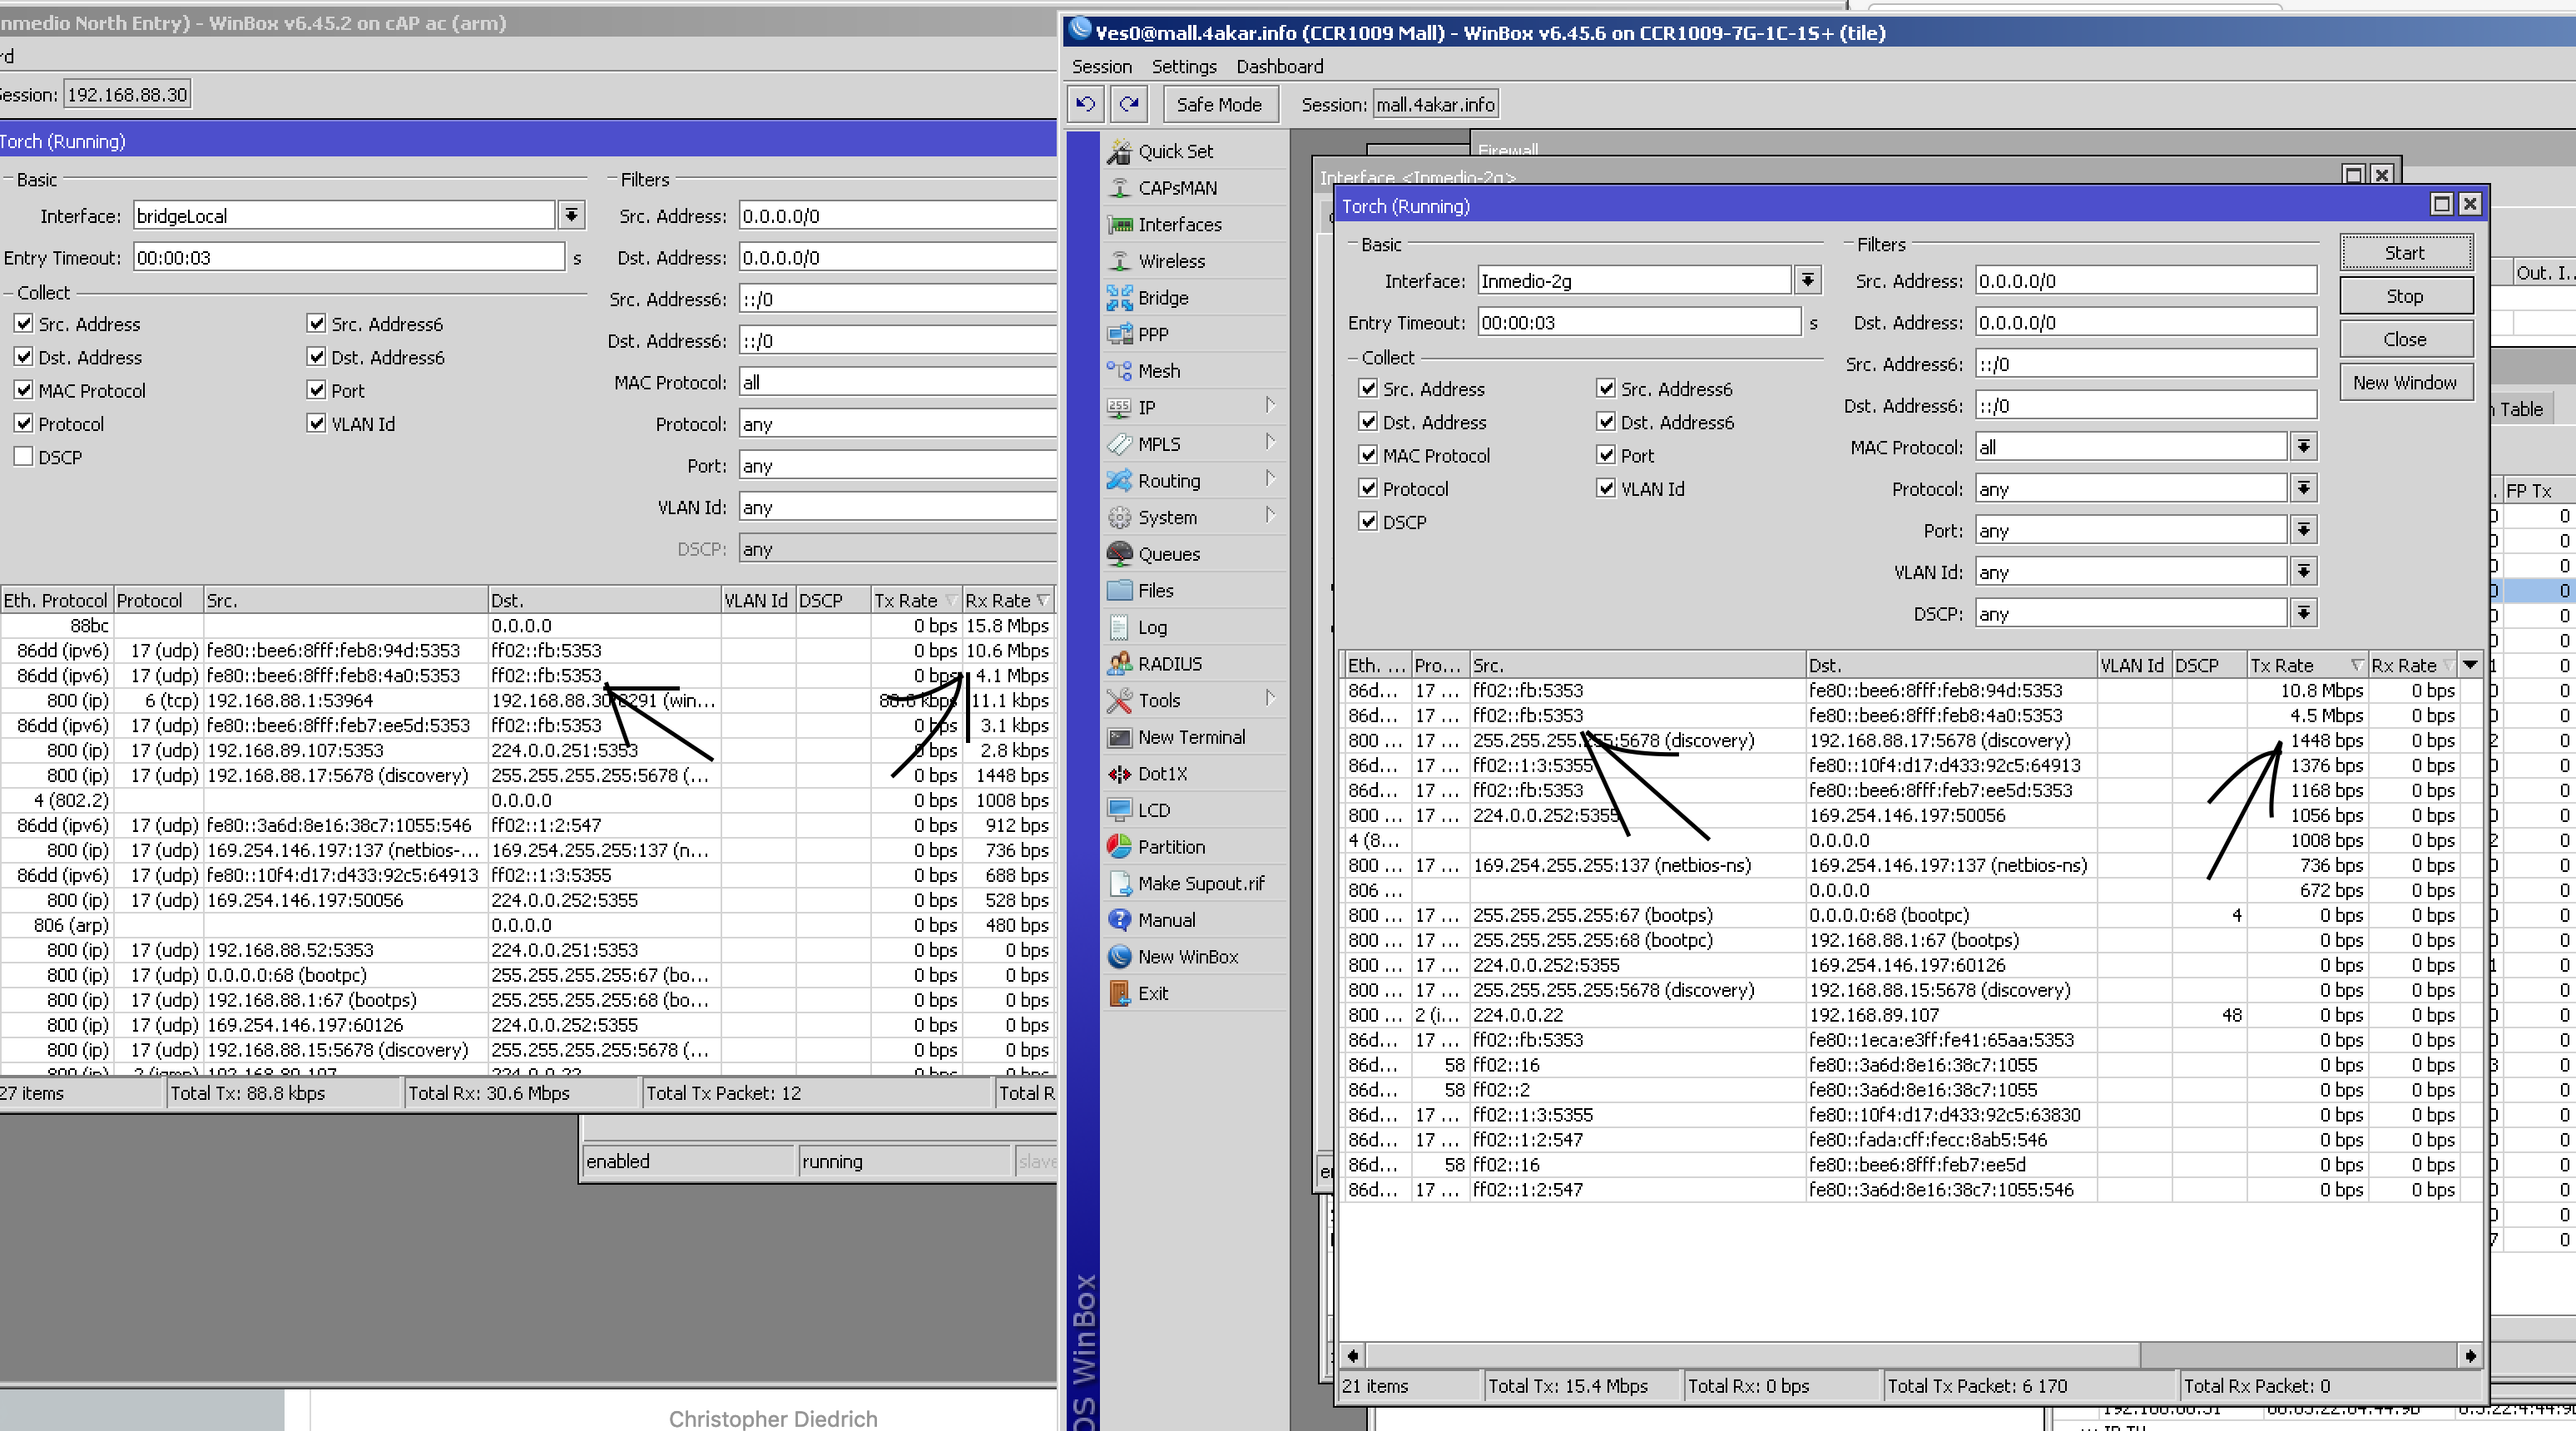Click Stop button in Torch

pyautogui.click(x=2405, y=296)
